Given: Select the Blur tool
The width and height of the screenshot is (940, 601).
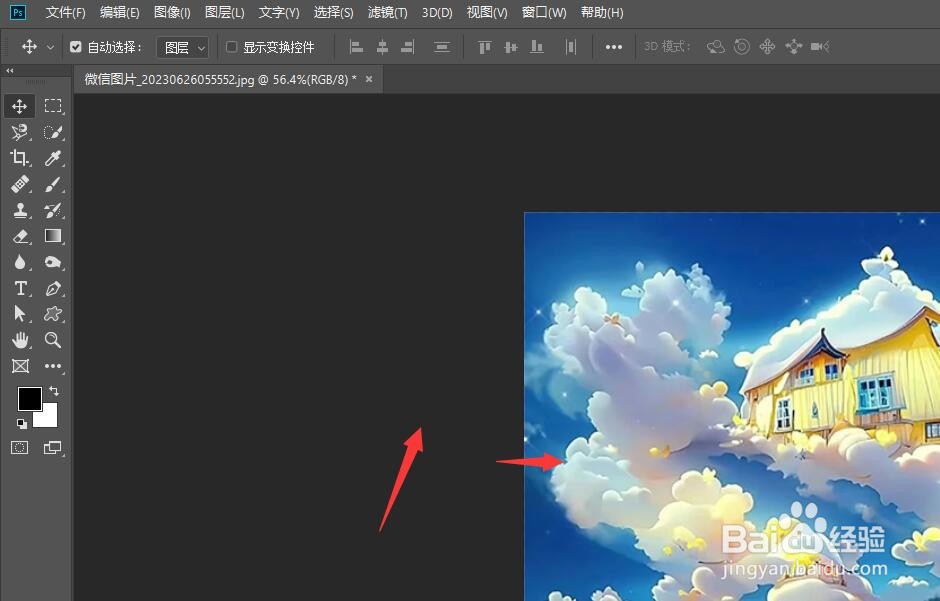Looking at the screenshot, I should (x=19, y=262).
